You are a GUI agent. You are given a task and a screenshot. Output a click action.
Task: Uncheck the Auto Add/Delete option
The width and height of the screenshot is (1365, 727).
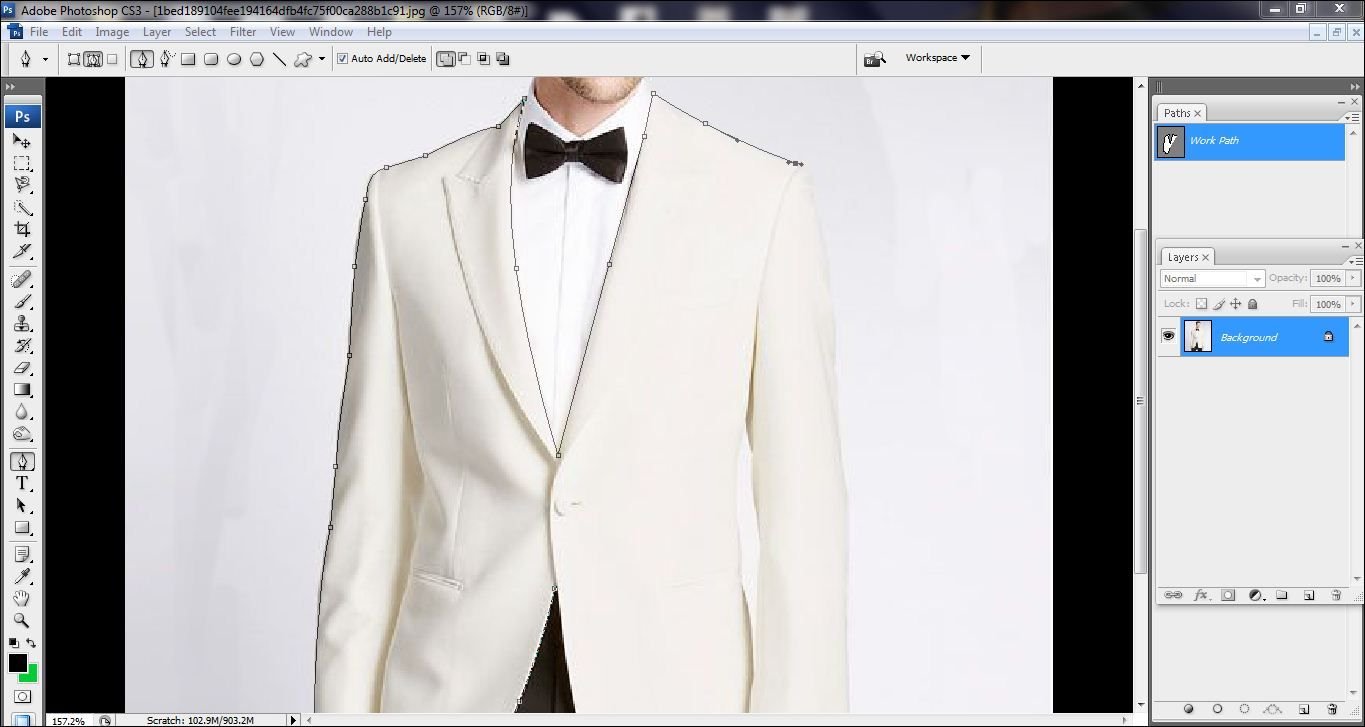click(342, 58)
